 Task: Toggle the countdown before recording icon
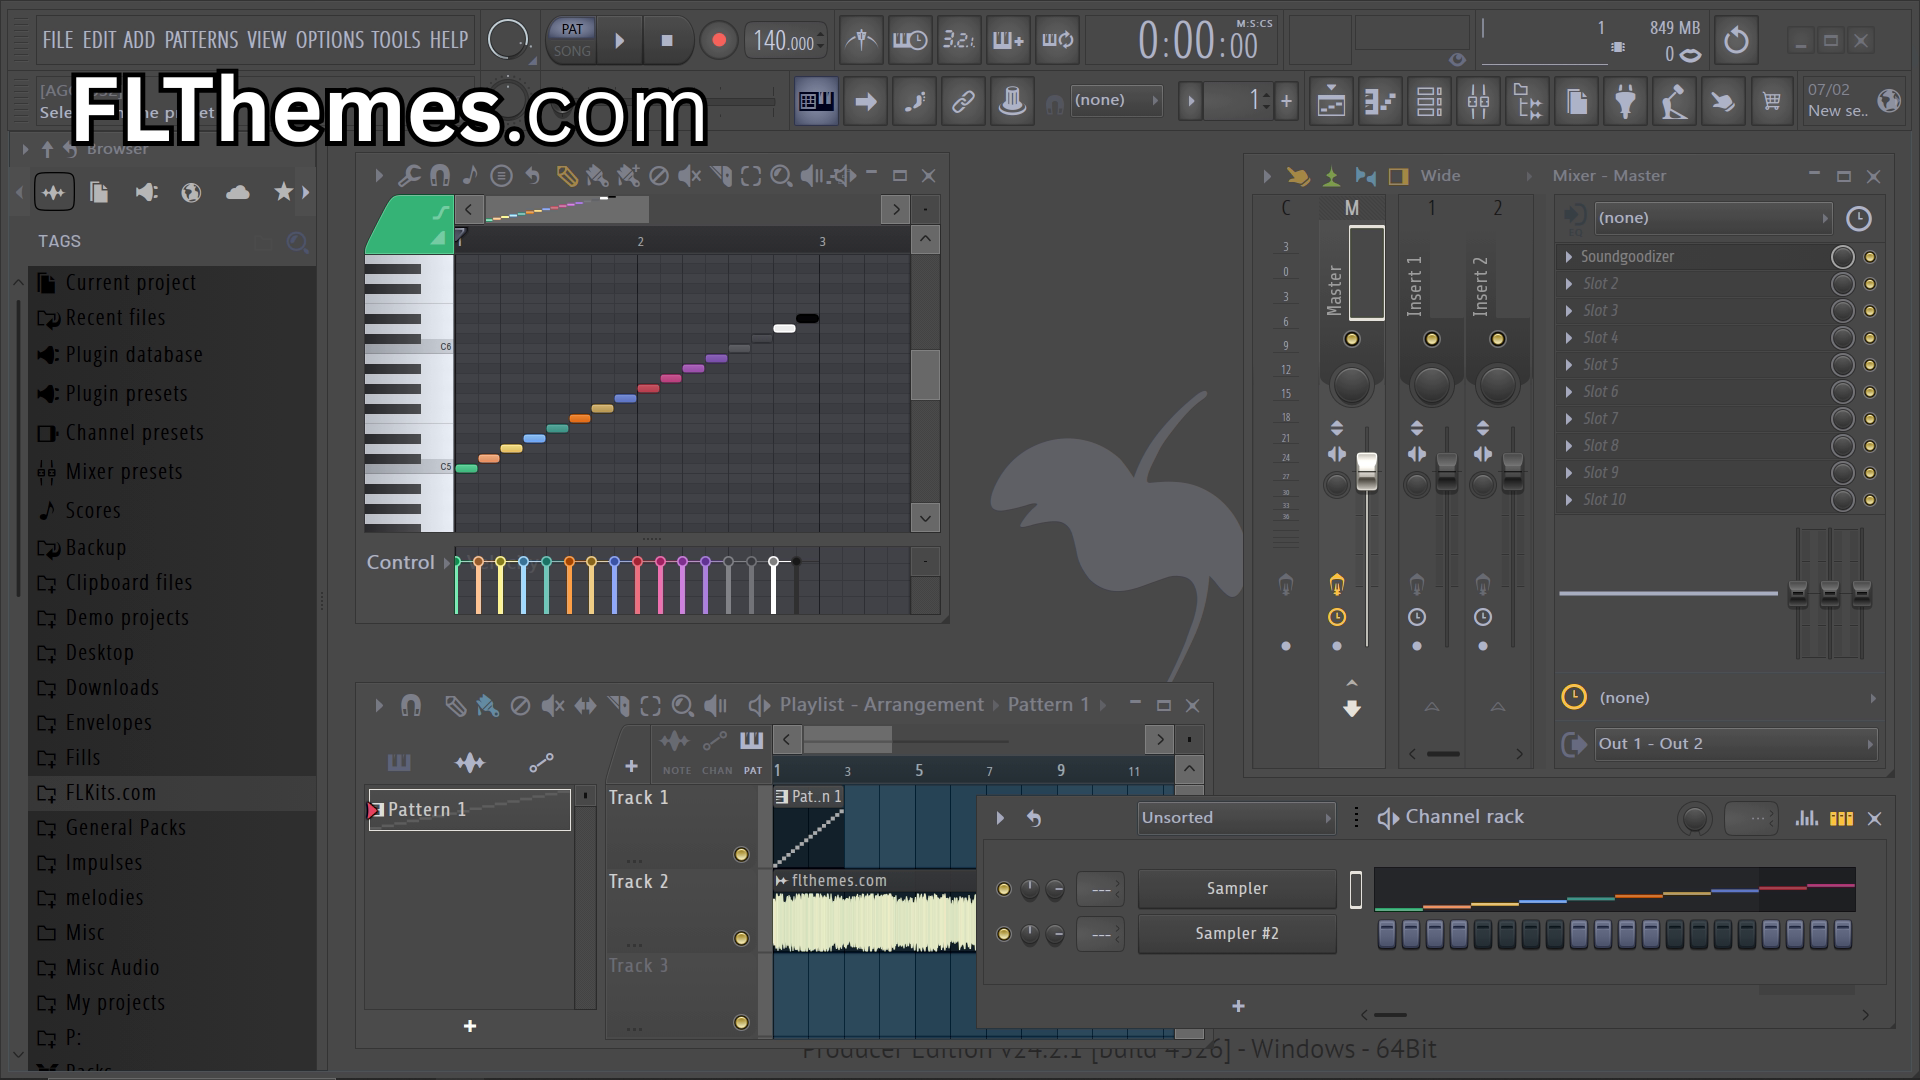(958, 41)
